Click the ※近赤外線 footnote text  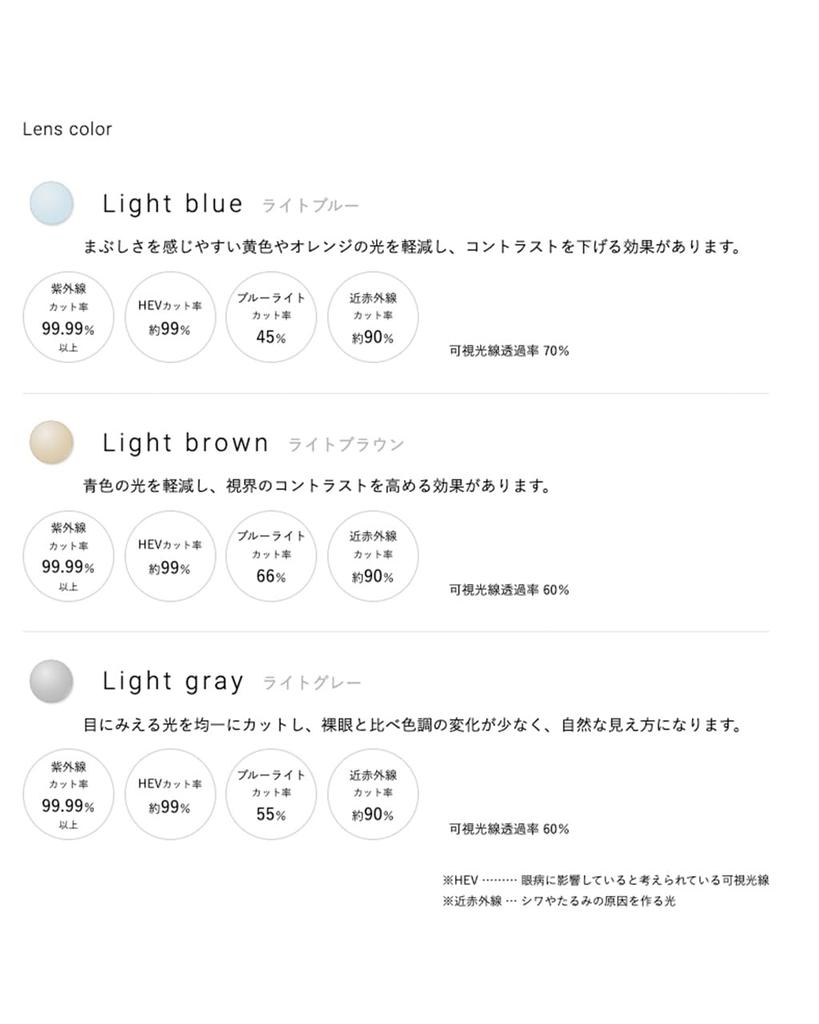click(x=559, y=901)
